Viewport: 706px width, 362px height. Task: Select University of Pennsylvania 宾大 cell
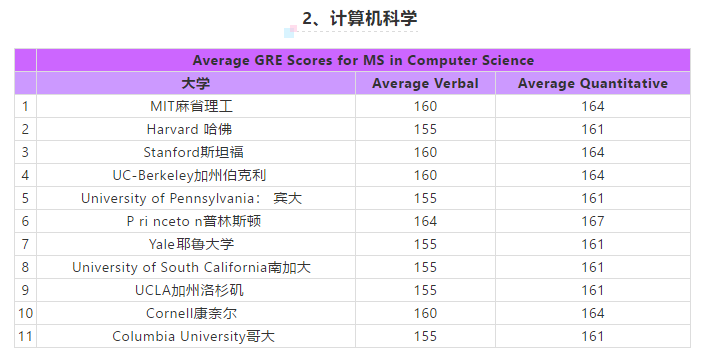pos(196,198)
